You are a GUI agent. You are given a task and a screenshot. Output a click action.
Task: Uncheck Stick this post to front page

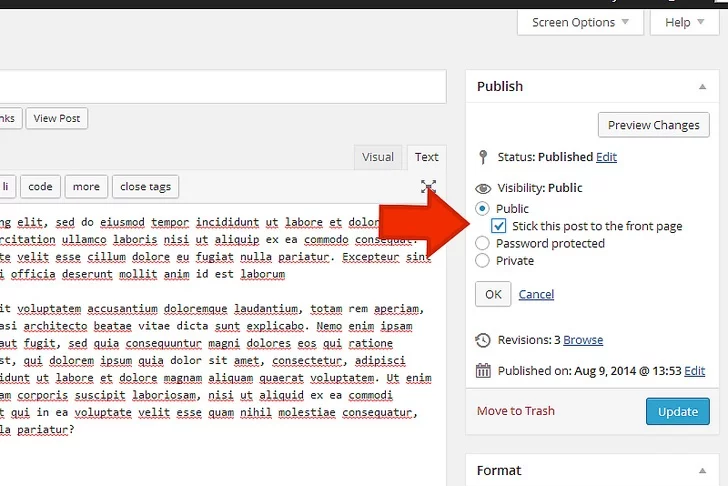(x=500, y=226)
